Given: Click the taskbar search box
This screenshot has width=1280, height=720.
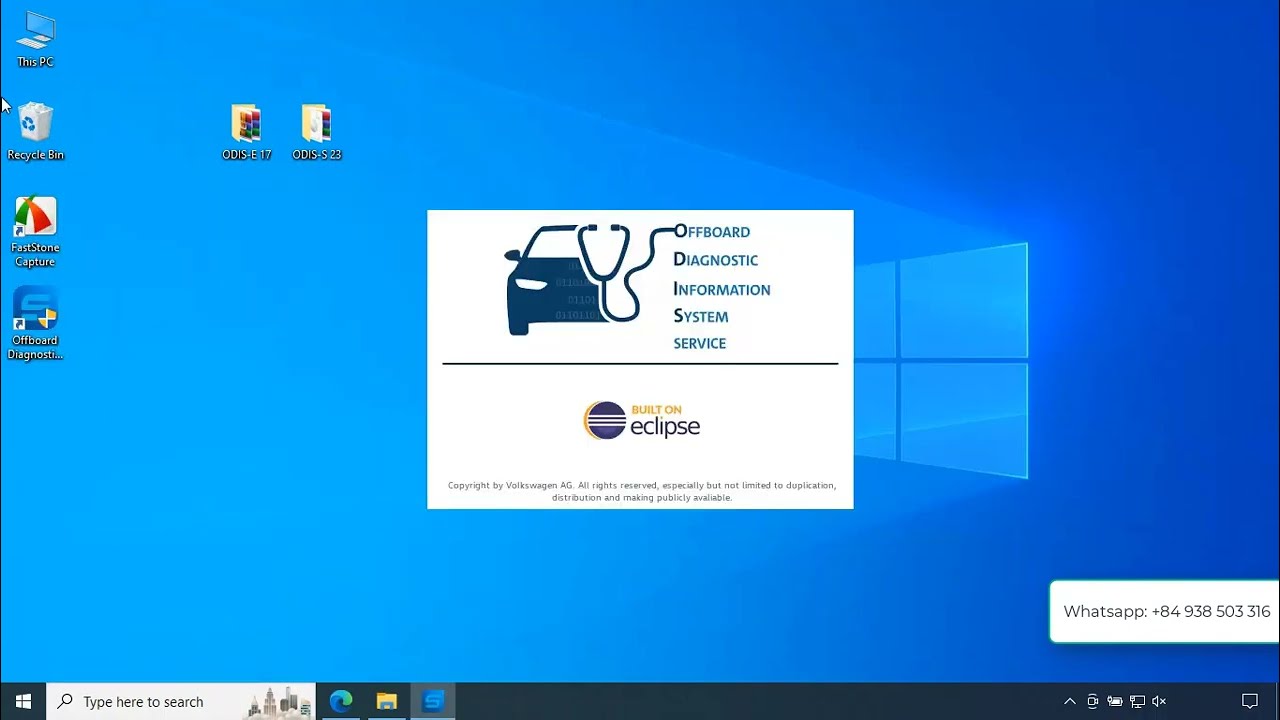Looking at the screenshot, I should click(181, 701).
